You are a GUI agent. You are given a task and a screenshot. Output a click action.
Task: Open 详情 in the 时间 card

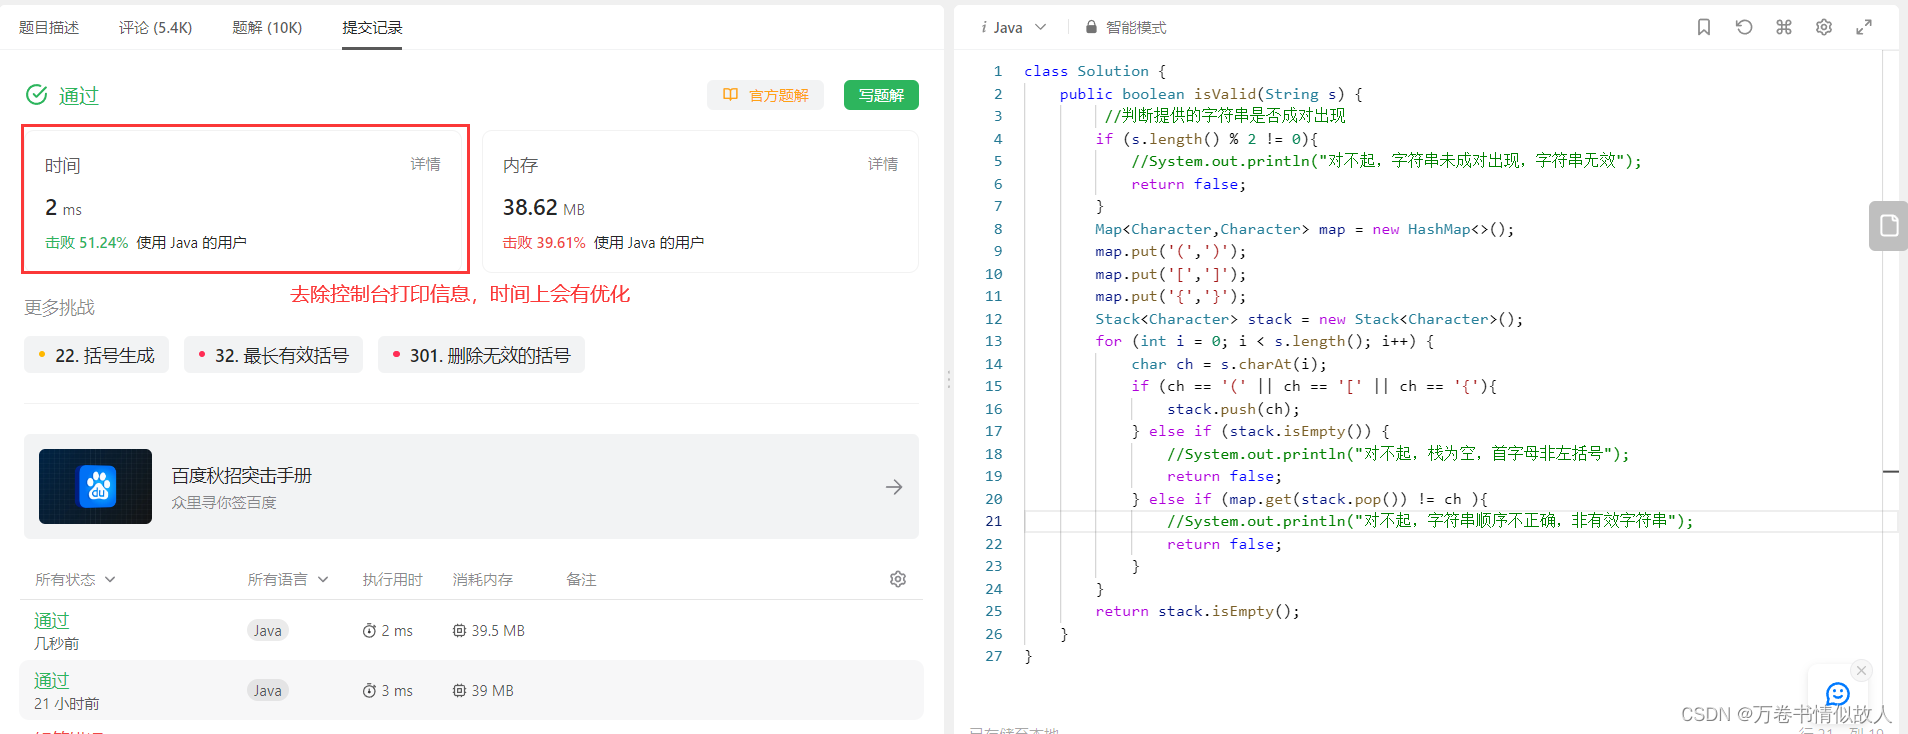[425, 164]
